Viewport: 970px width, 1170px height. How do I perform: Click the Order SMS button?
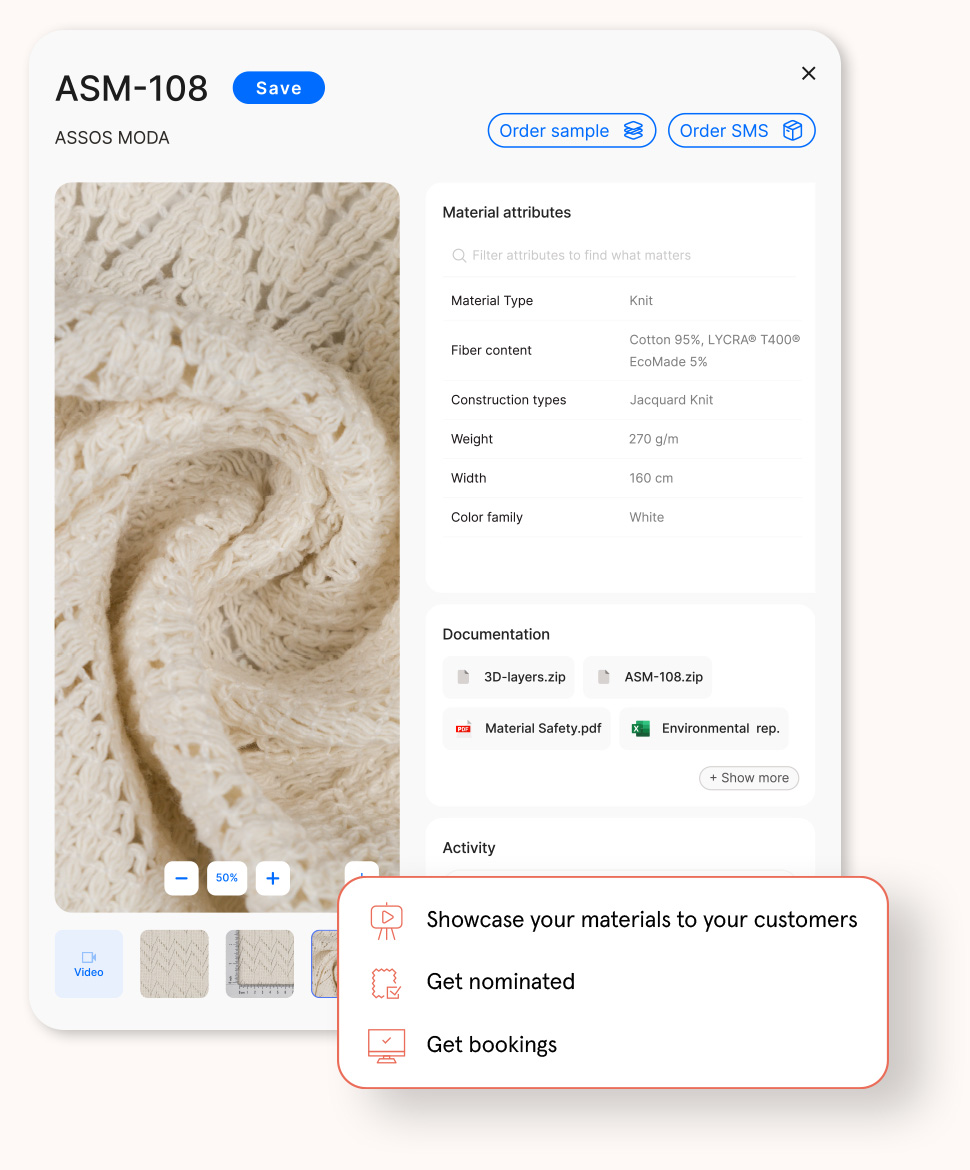coord(741,131)
